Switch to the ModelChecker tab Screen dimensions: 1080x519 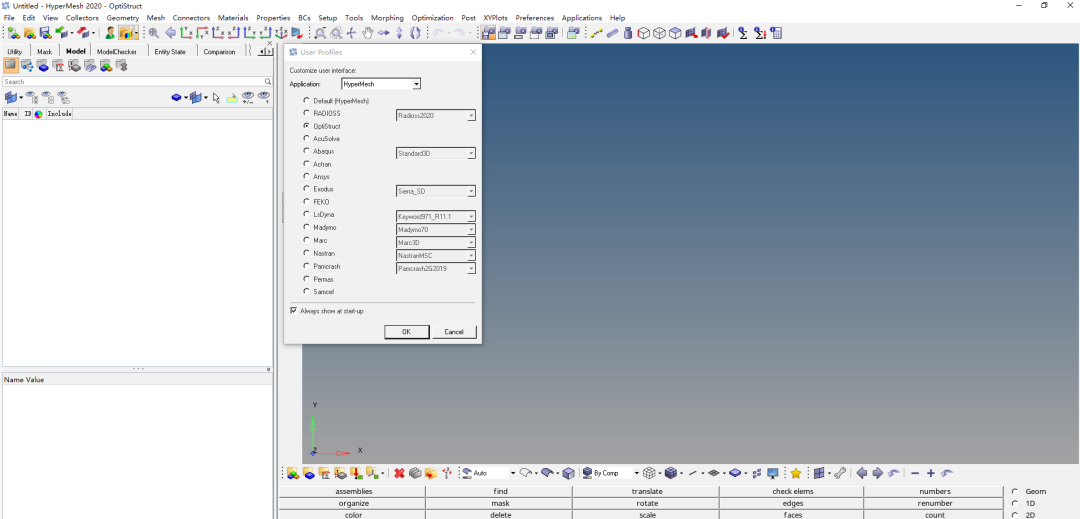tap(116, 51)
